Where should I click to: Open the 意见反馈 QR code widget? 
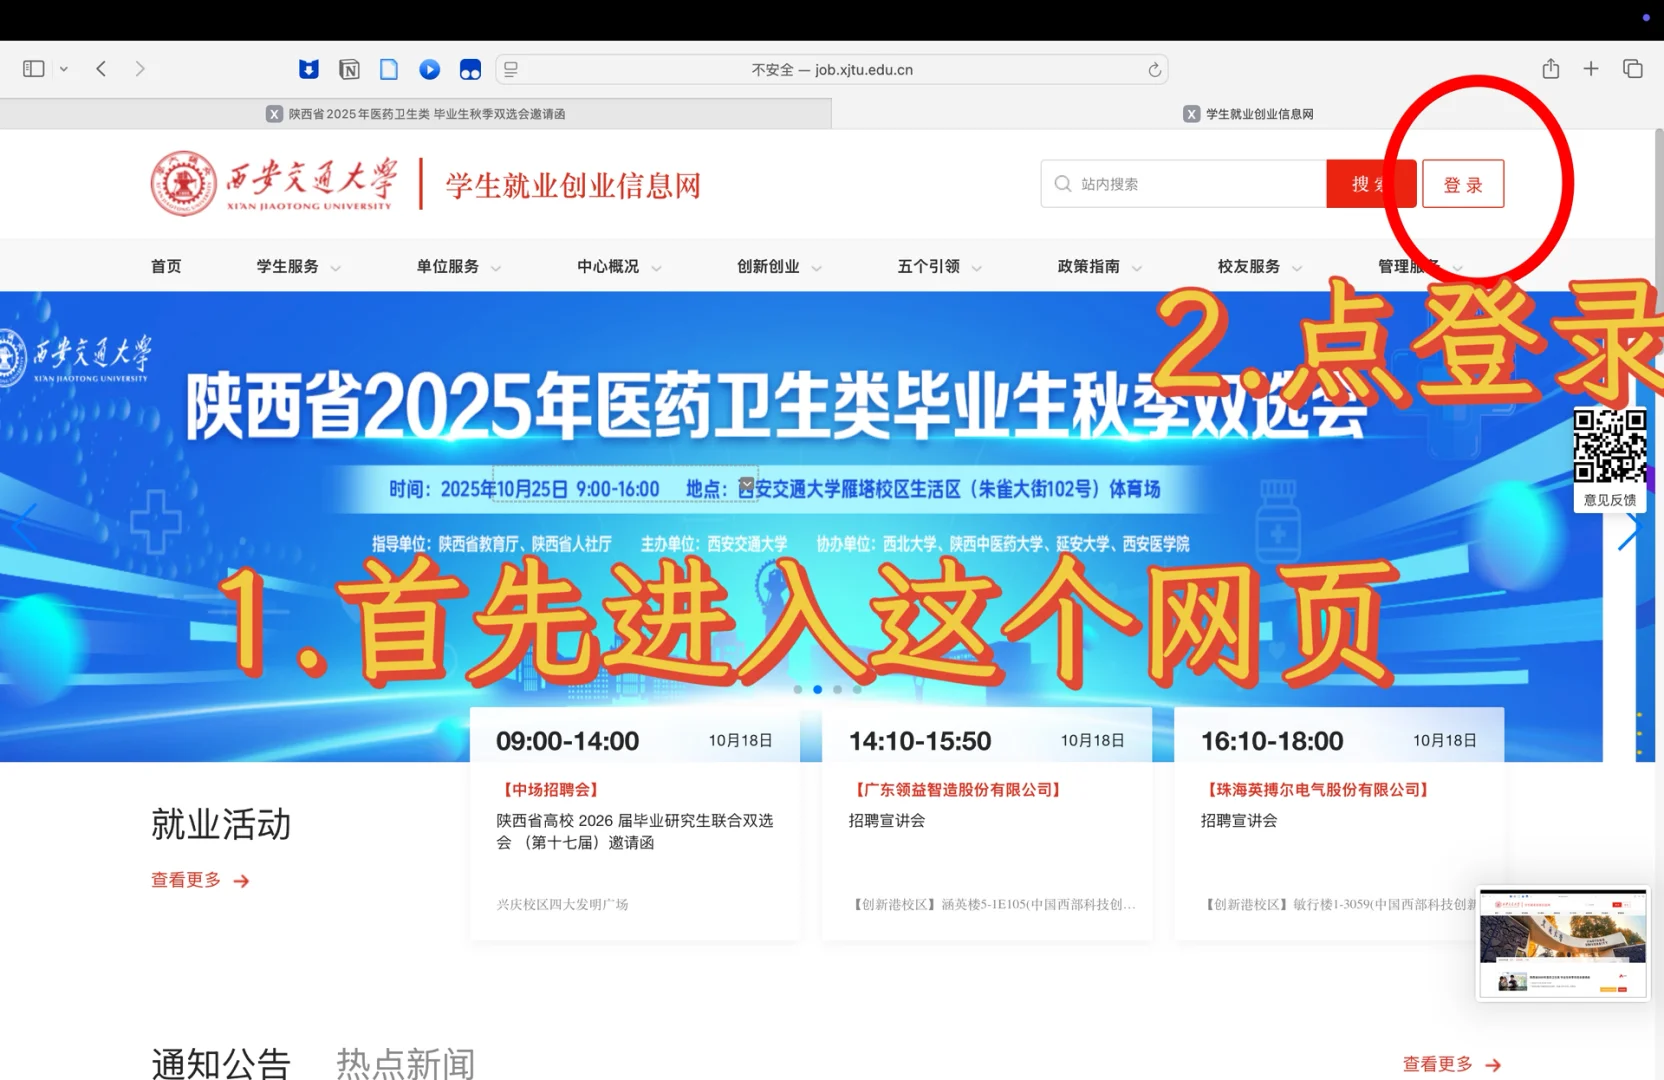click(1610, 458)
